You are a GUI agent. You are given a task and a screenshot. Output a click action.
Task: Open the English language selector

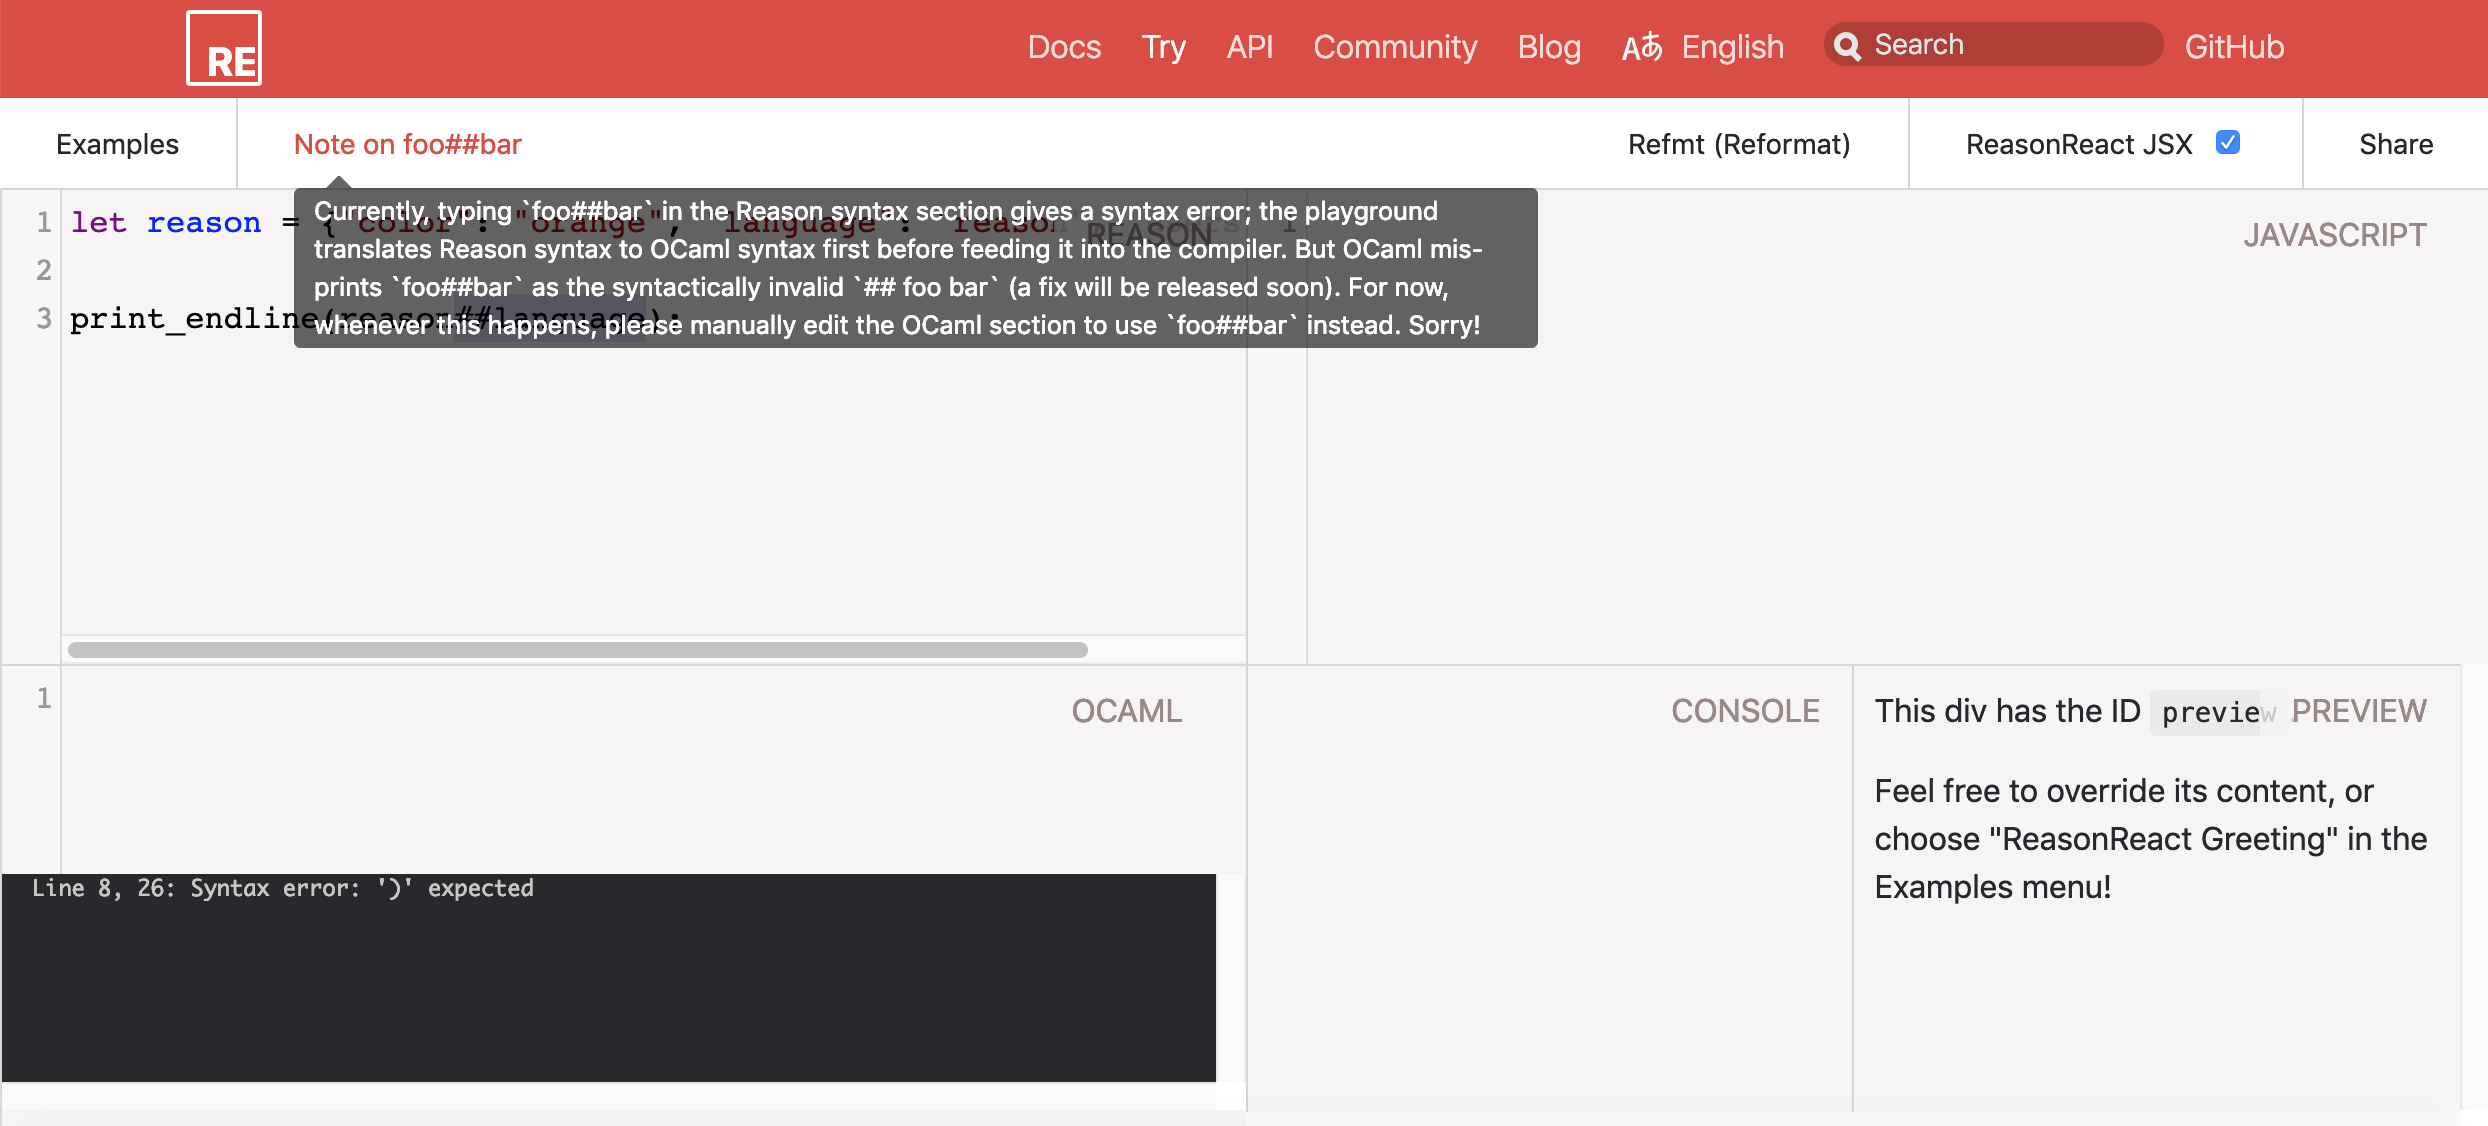coord(1732,47)
